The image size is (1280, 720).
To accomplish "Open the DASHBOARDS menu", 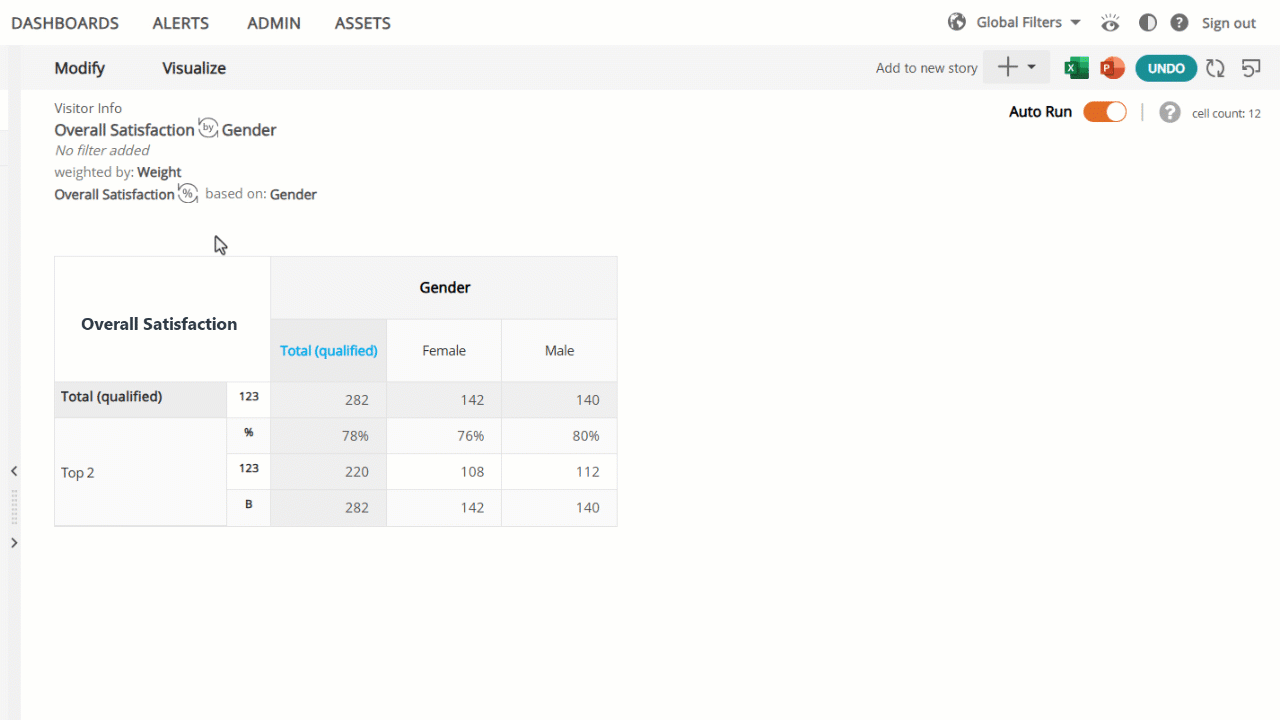I will [x=65, y=23].
